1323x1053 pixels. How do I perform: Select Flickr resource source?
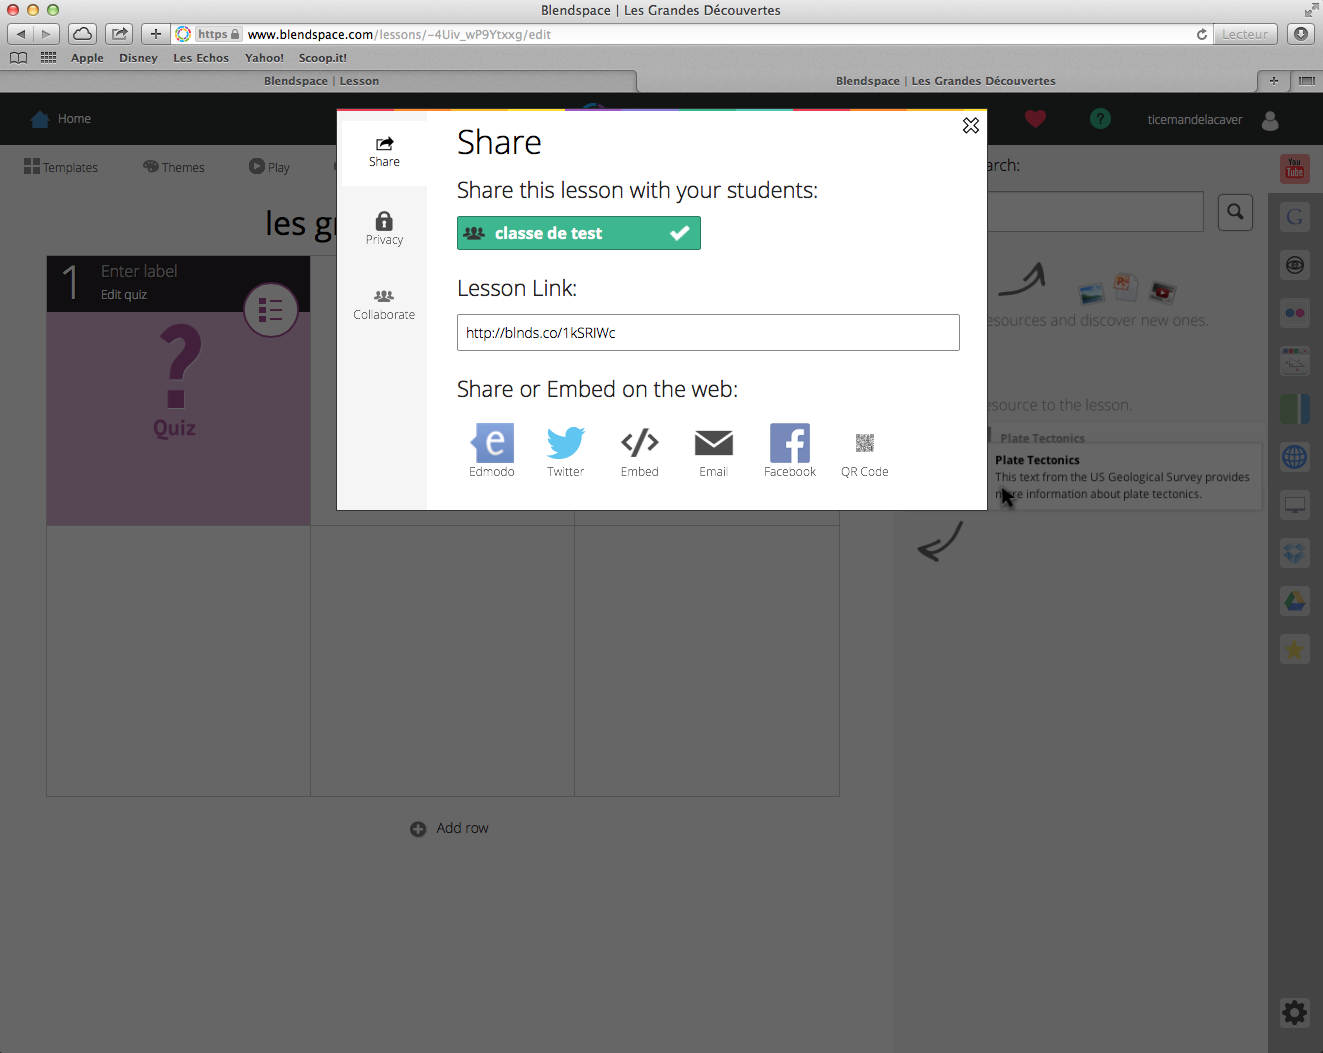[1295, 313]
